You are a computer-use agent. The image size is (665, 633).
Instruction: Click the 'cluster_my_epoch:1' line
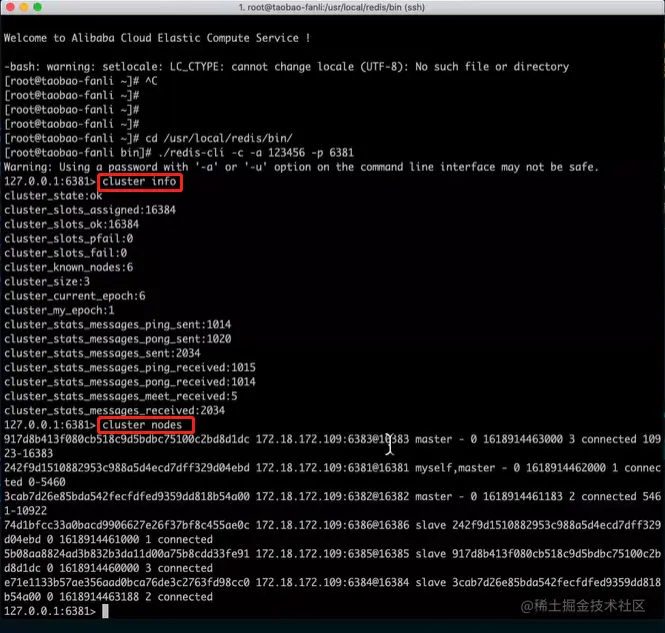[59, 310]
